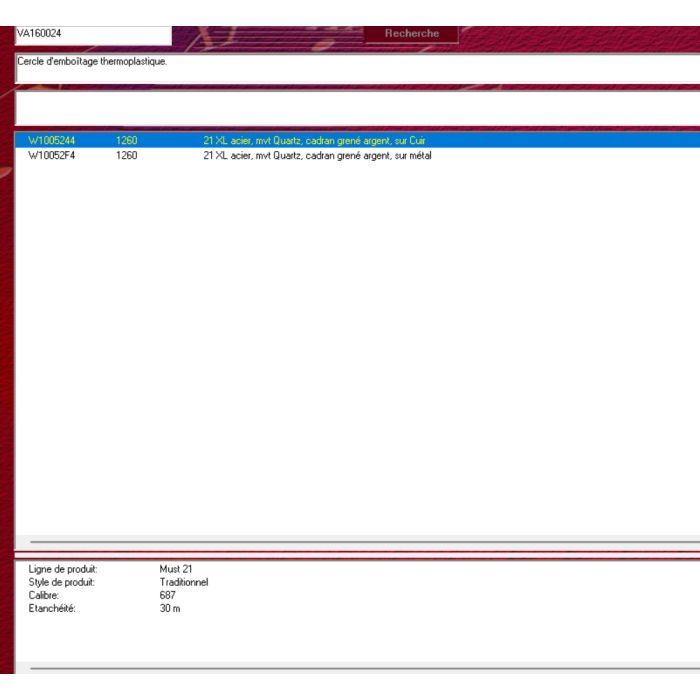Click the Recherche search button

[412, 33]
